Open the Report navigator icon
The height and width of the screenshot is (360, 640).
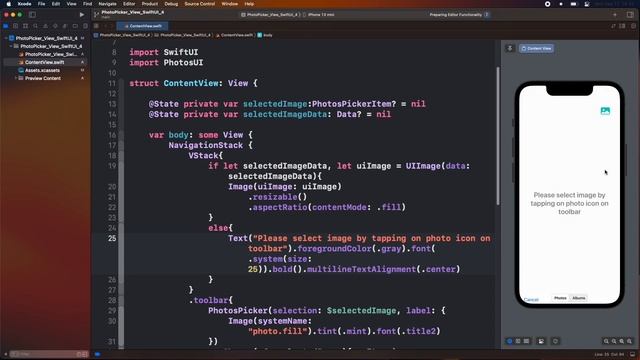[85, 26]
